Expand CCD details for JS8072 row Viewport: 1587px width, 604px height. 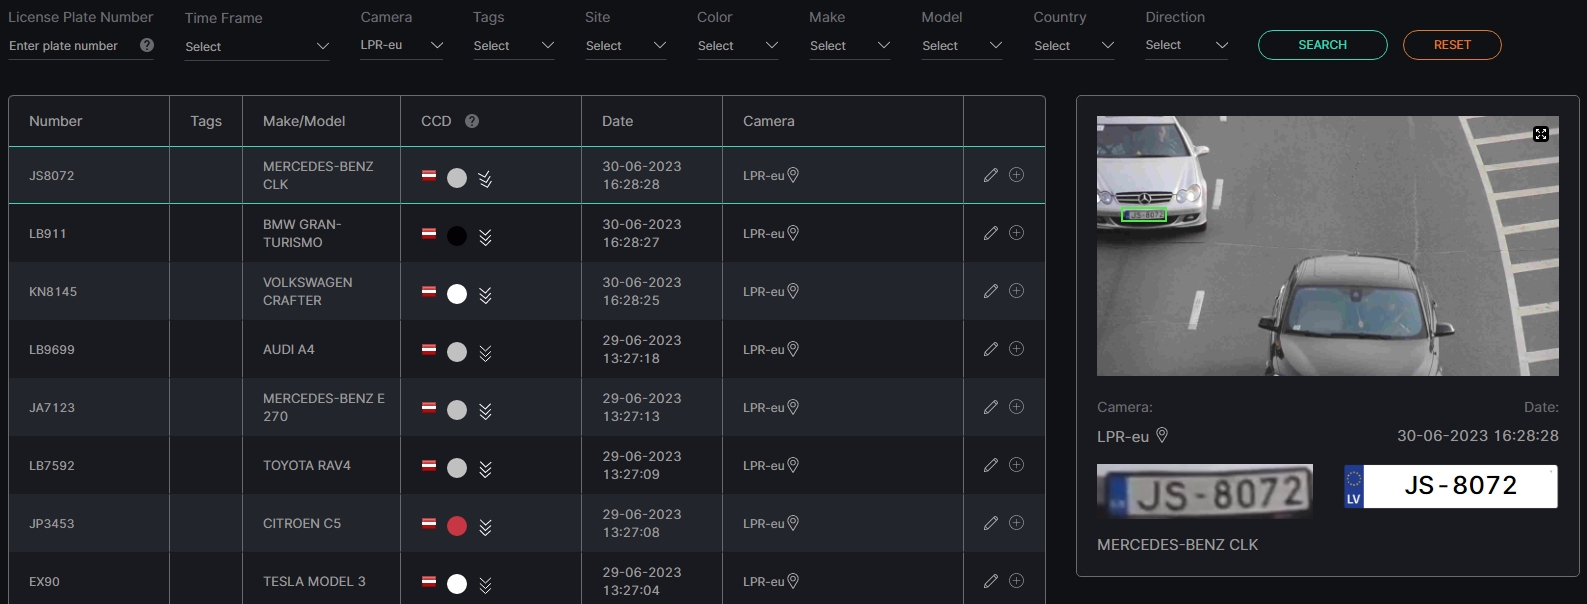485,179
